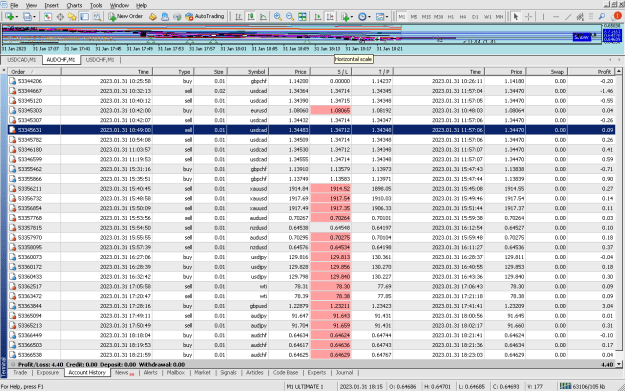Switch chart timeframe to M15

point(426,17)
